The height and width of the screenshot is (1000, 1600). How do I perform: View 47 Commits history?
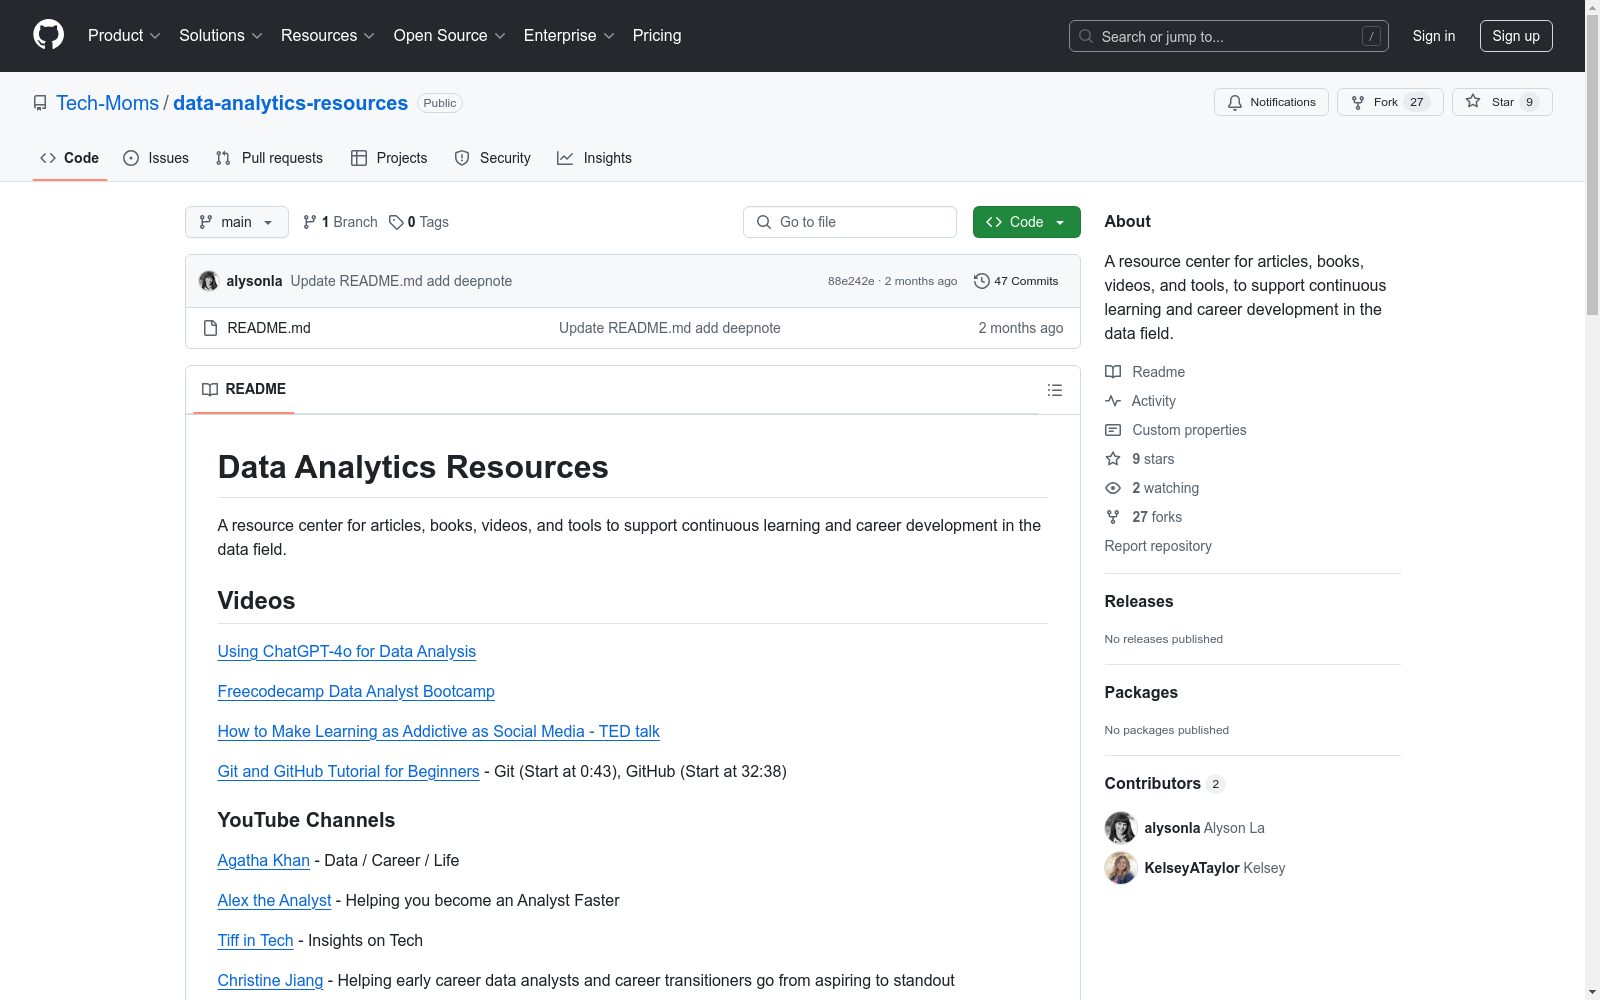(1016, 281)
